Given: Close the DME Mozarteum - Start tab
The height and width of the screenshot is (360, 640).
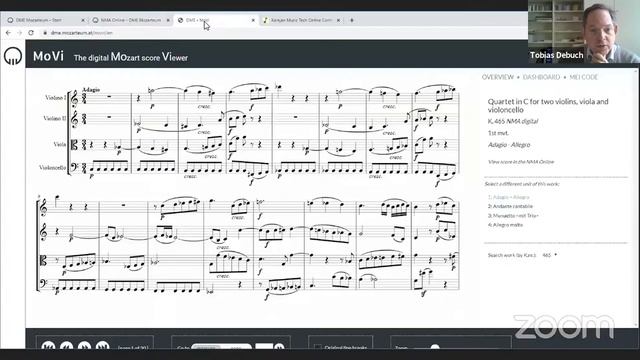Looking at the screenshot, I should [83, 20].
